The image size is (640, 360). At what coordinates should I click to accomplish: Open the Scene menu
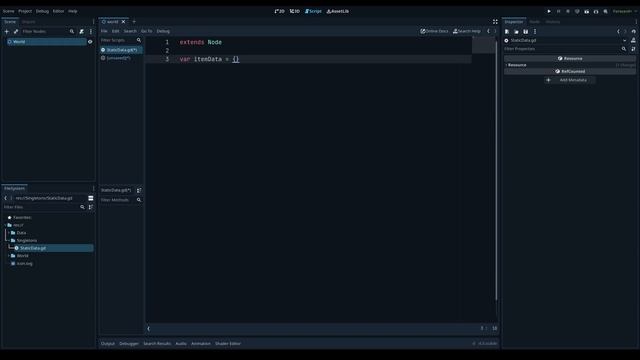click(8, 11)
